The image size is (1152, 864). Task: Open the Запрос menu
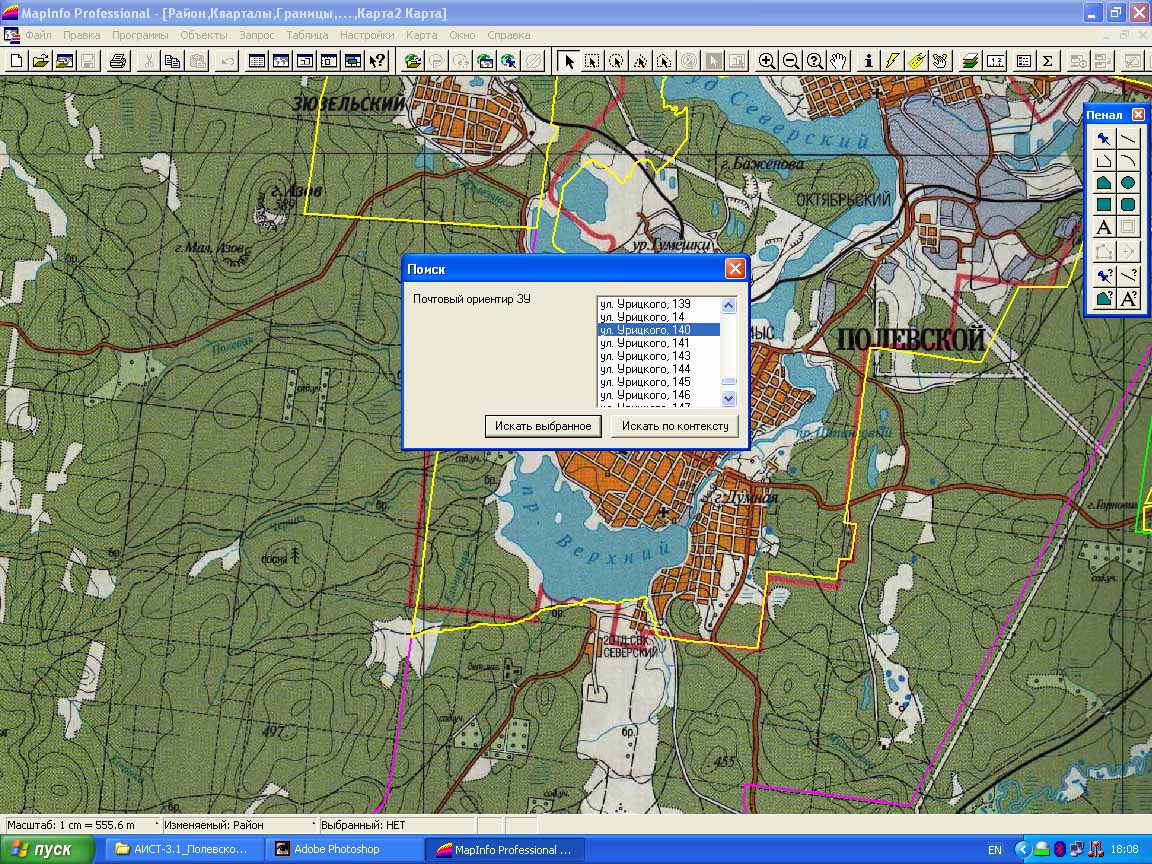click(256, 35)
